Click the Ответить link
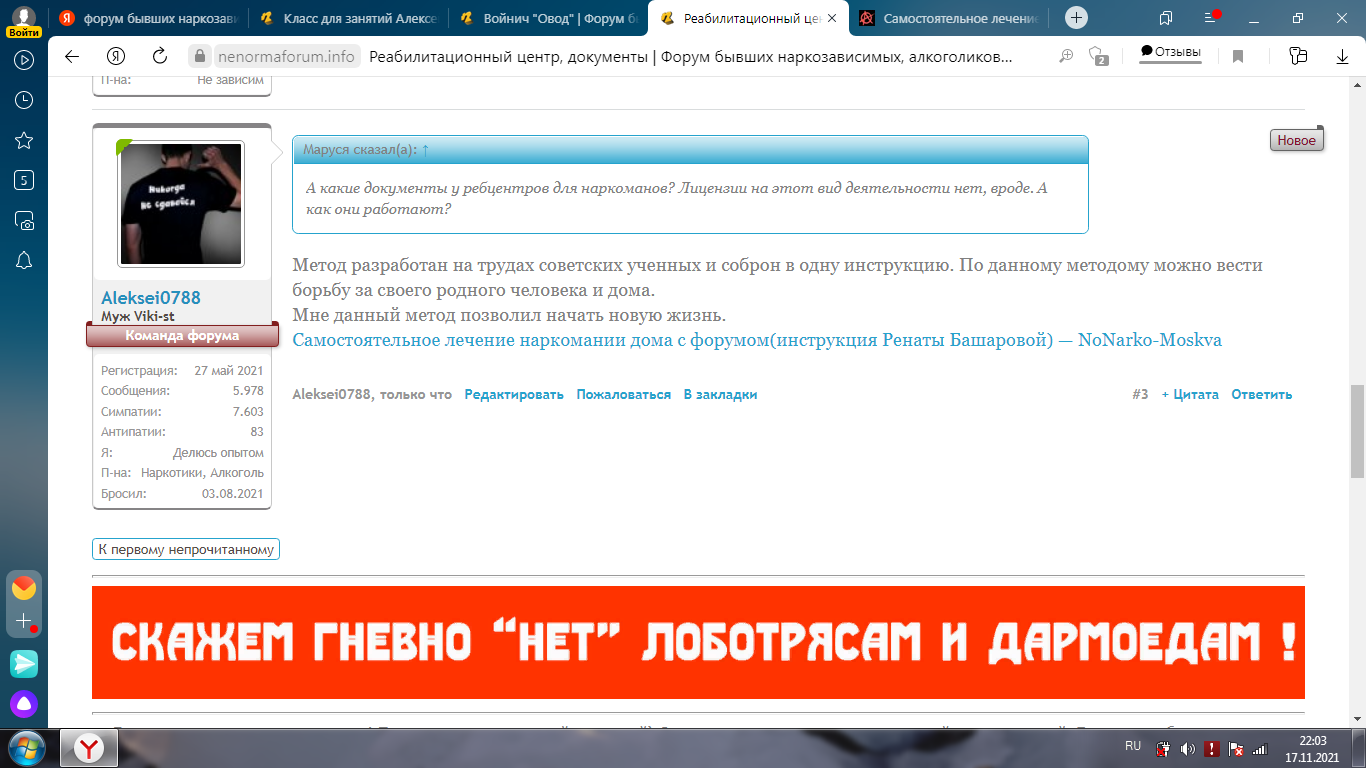This screenshot has width=1366, height=768. coord(1261,395)
